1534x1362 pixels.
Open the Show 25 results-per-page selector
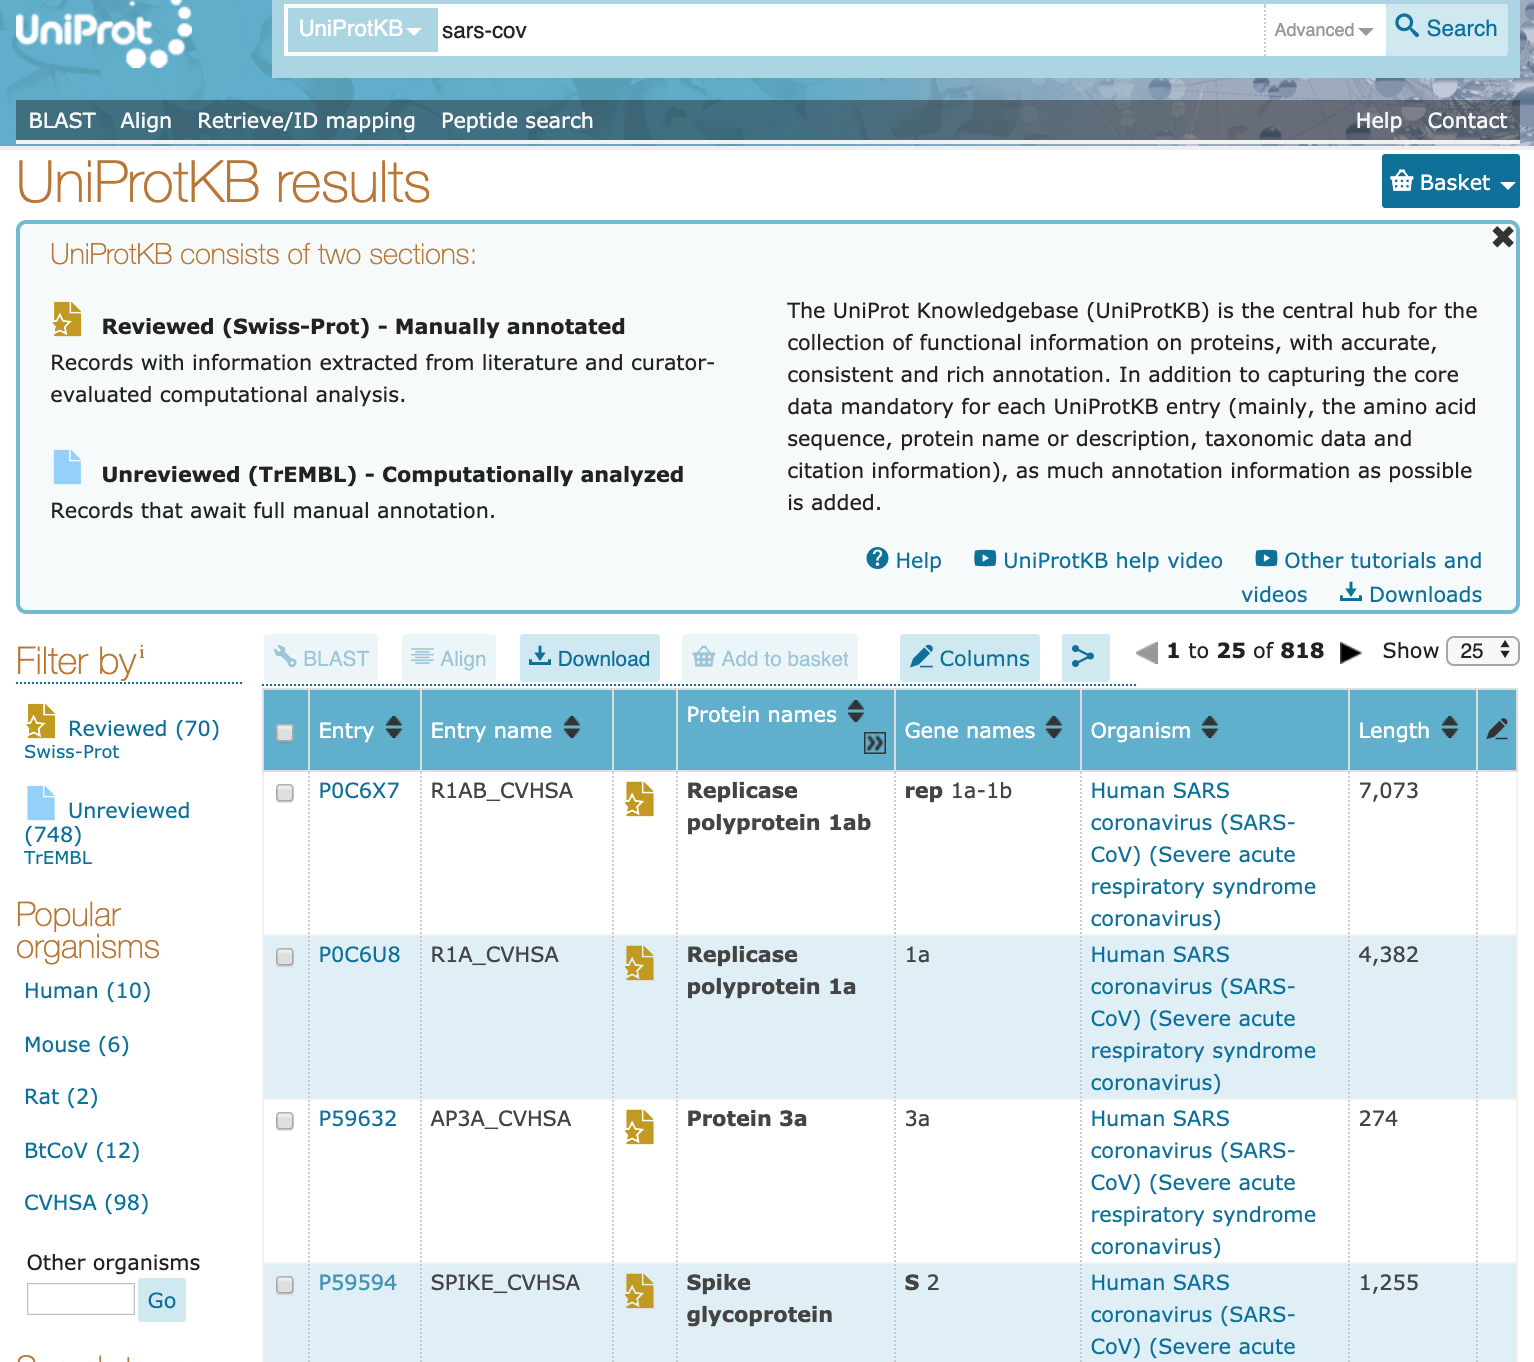[x=1483, y=651]
